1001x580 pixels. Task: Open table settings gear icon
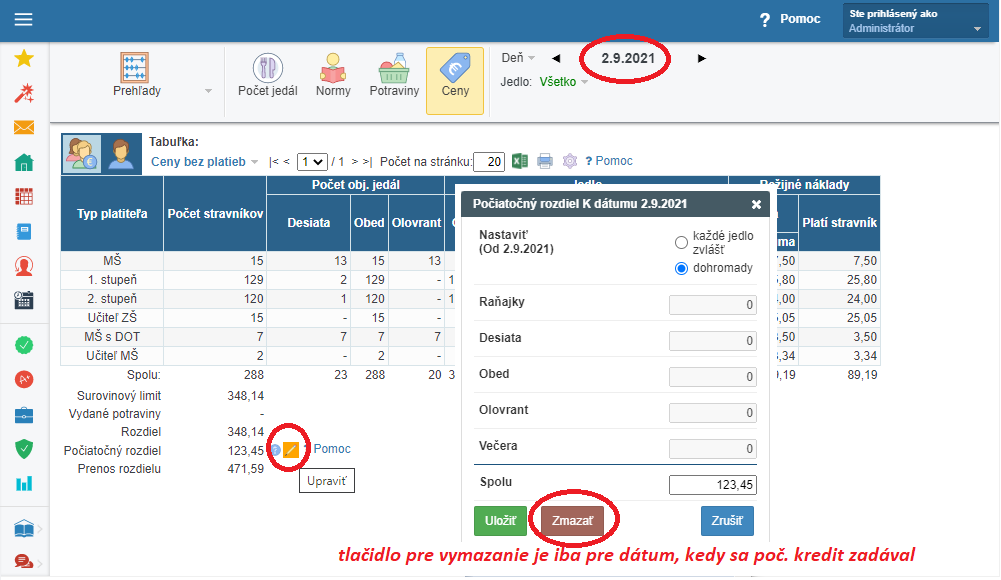[570, 161]
